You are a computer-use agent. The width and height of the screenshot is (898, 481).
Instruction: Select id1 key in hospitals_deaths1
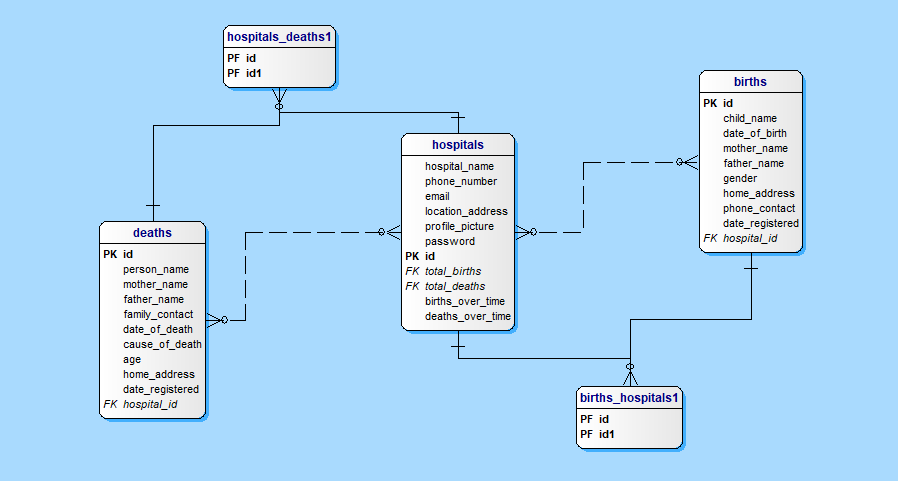coord(254,73)
